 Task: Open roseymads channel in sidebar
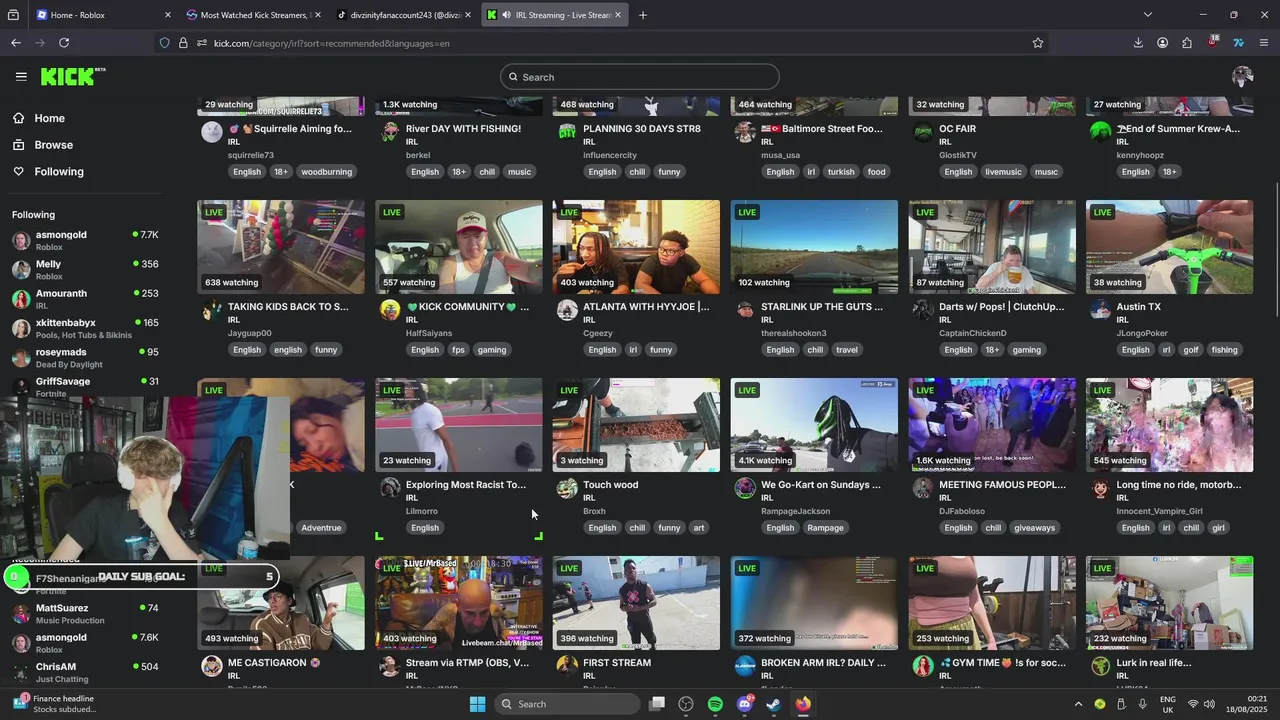click(x=86, y=357)
